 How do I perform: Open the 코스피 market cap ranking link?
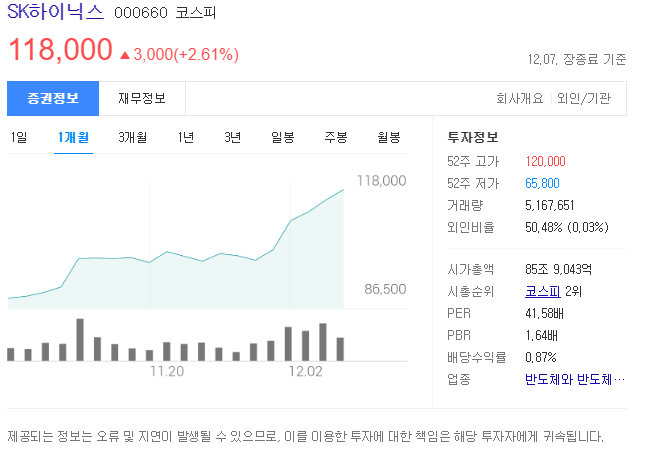543,291
